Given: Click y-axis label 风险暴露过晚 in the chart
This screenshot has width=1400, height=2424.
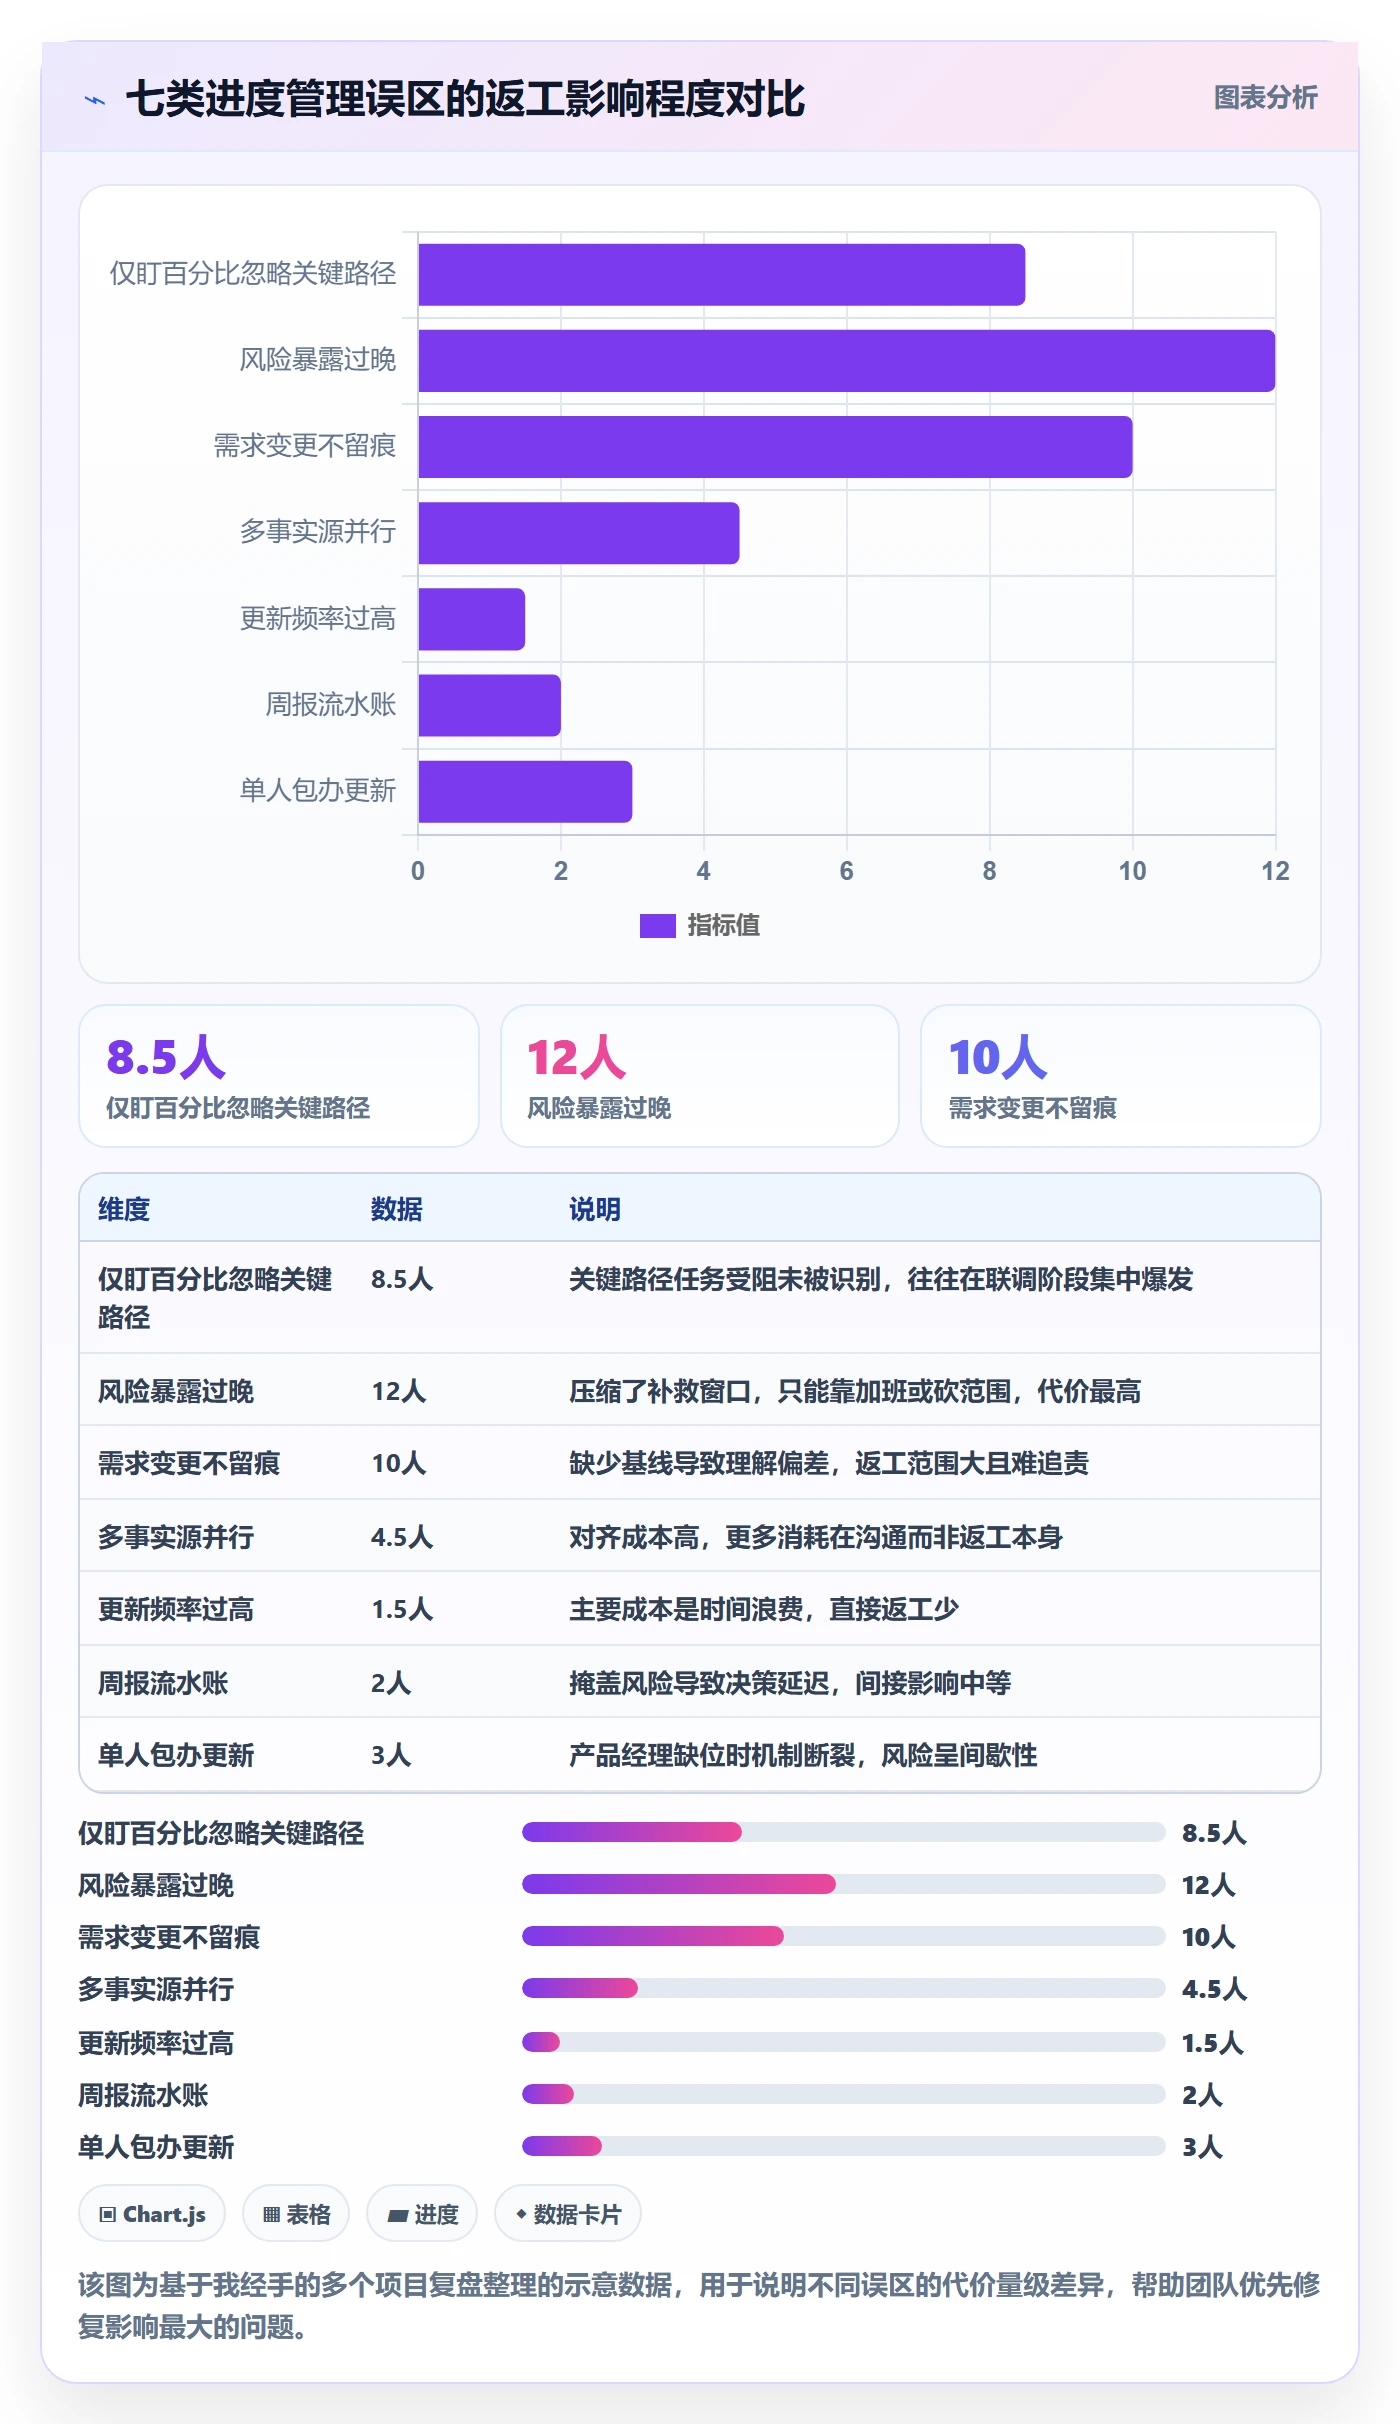Looking at the screenshot, I should pyautogui.click(x=318, y=360).
